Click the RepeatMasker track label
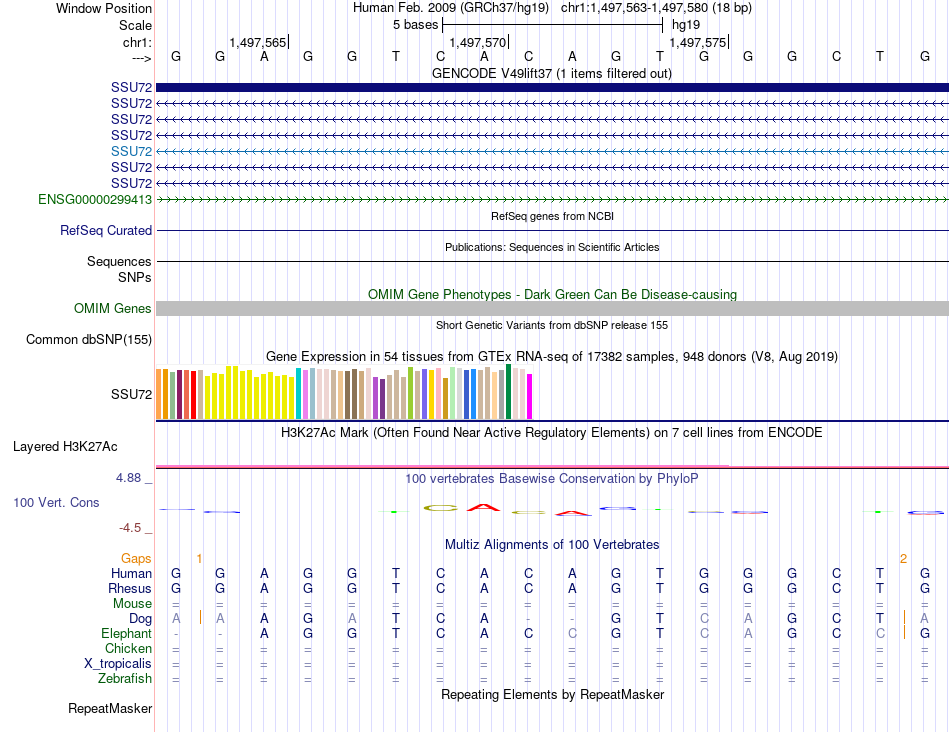Image resolution: width=950 pixels, height=732 pixels. pos(110,708)
